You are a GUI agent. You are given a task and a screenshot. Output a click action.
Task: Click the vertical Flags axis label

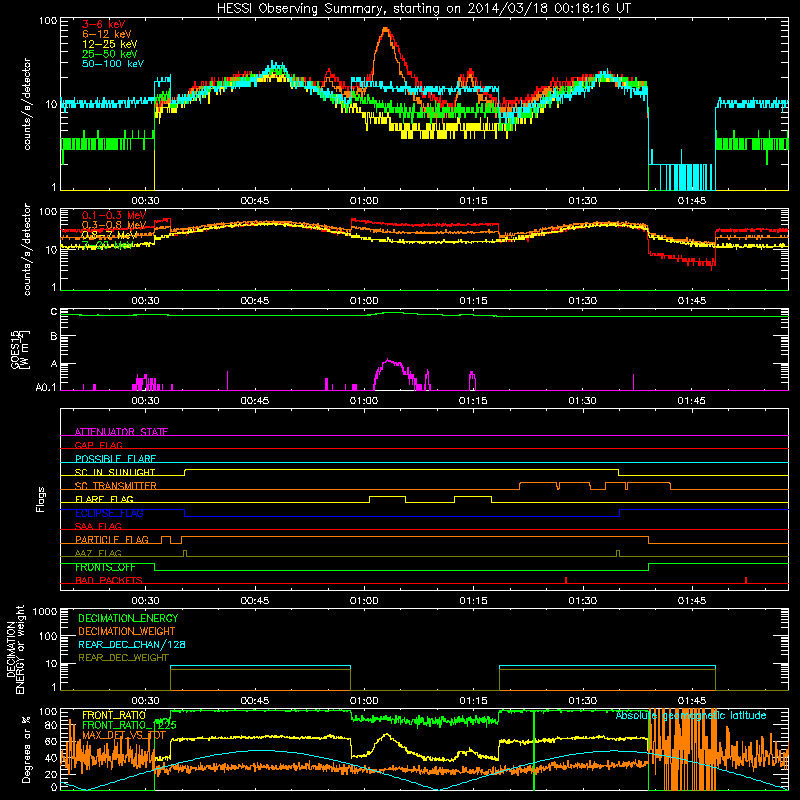coord(41,499)
